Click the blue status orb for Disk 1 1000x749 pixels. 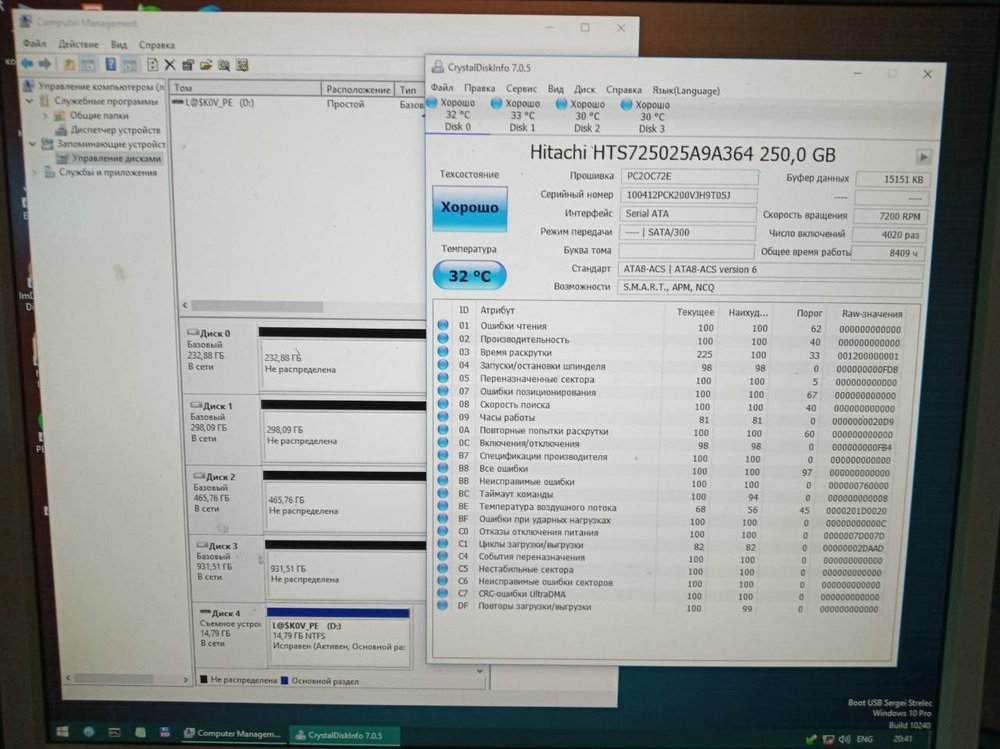(x=496, y=103)
